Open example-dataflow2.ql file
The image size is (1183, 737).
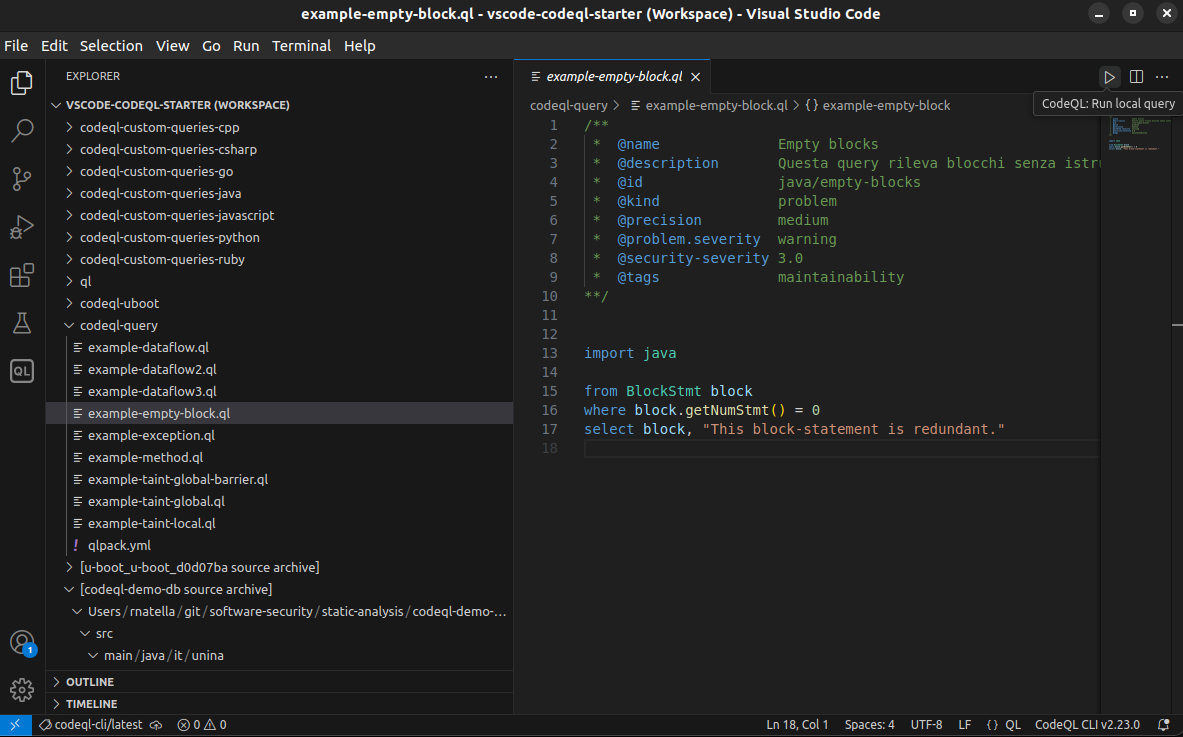(x=280, y=370)
